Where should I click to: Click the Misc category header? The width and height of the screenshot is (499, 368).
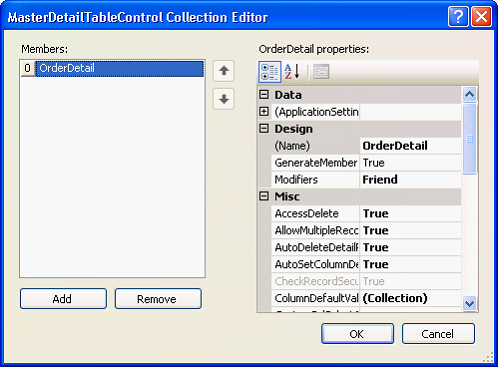click(x=359, y=196)
